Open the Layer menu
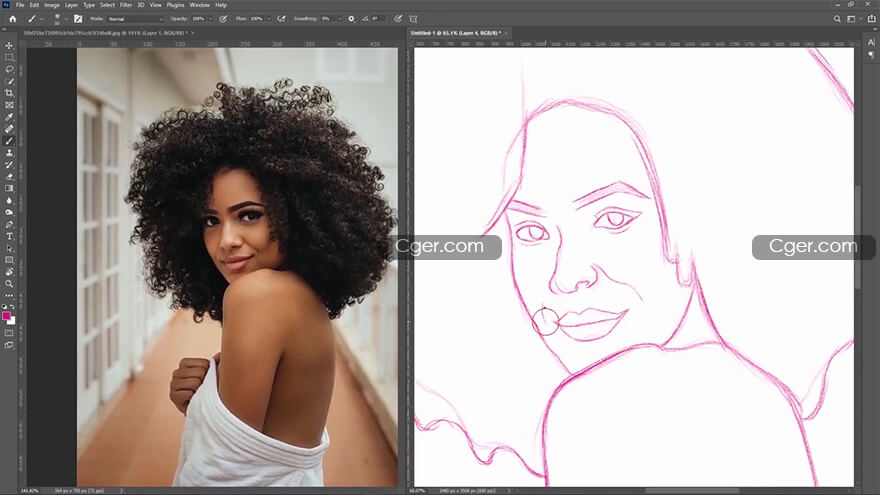The image size is (880, 495). [71, 4]
